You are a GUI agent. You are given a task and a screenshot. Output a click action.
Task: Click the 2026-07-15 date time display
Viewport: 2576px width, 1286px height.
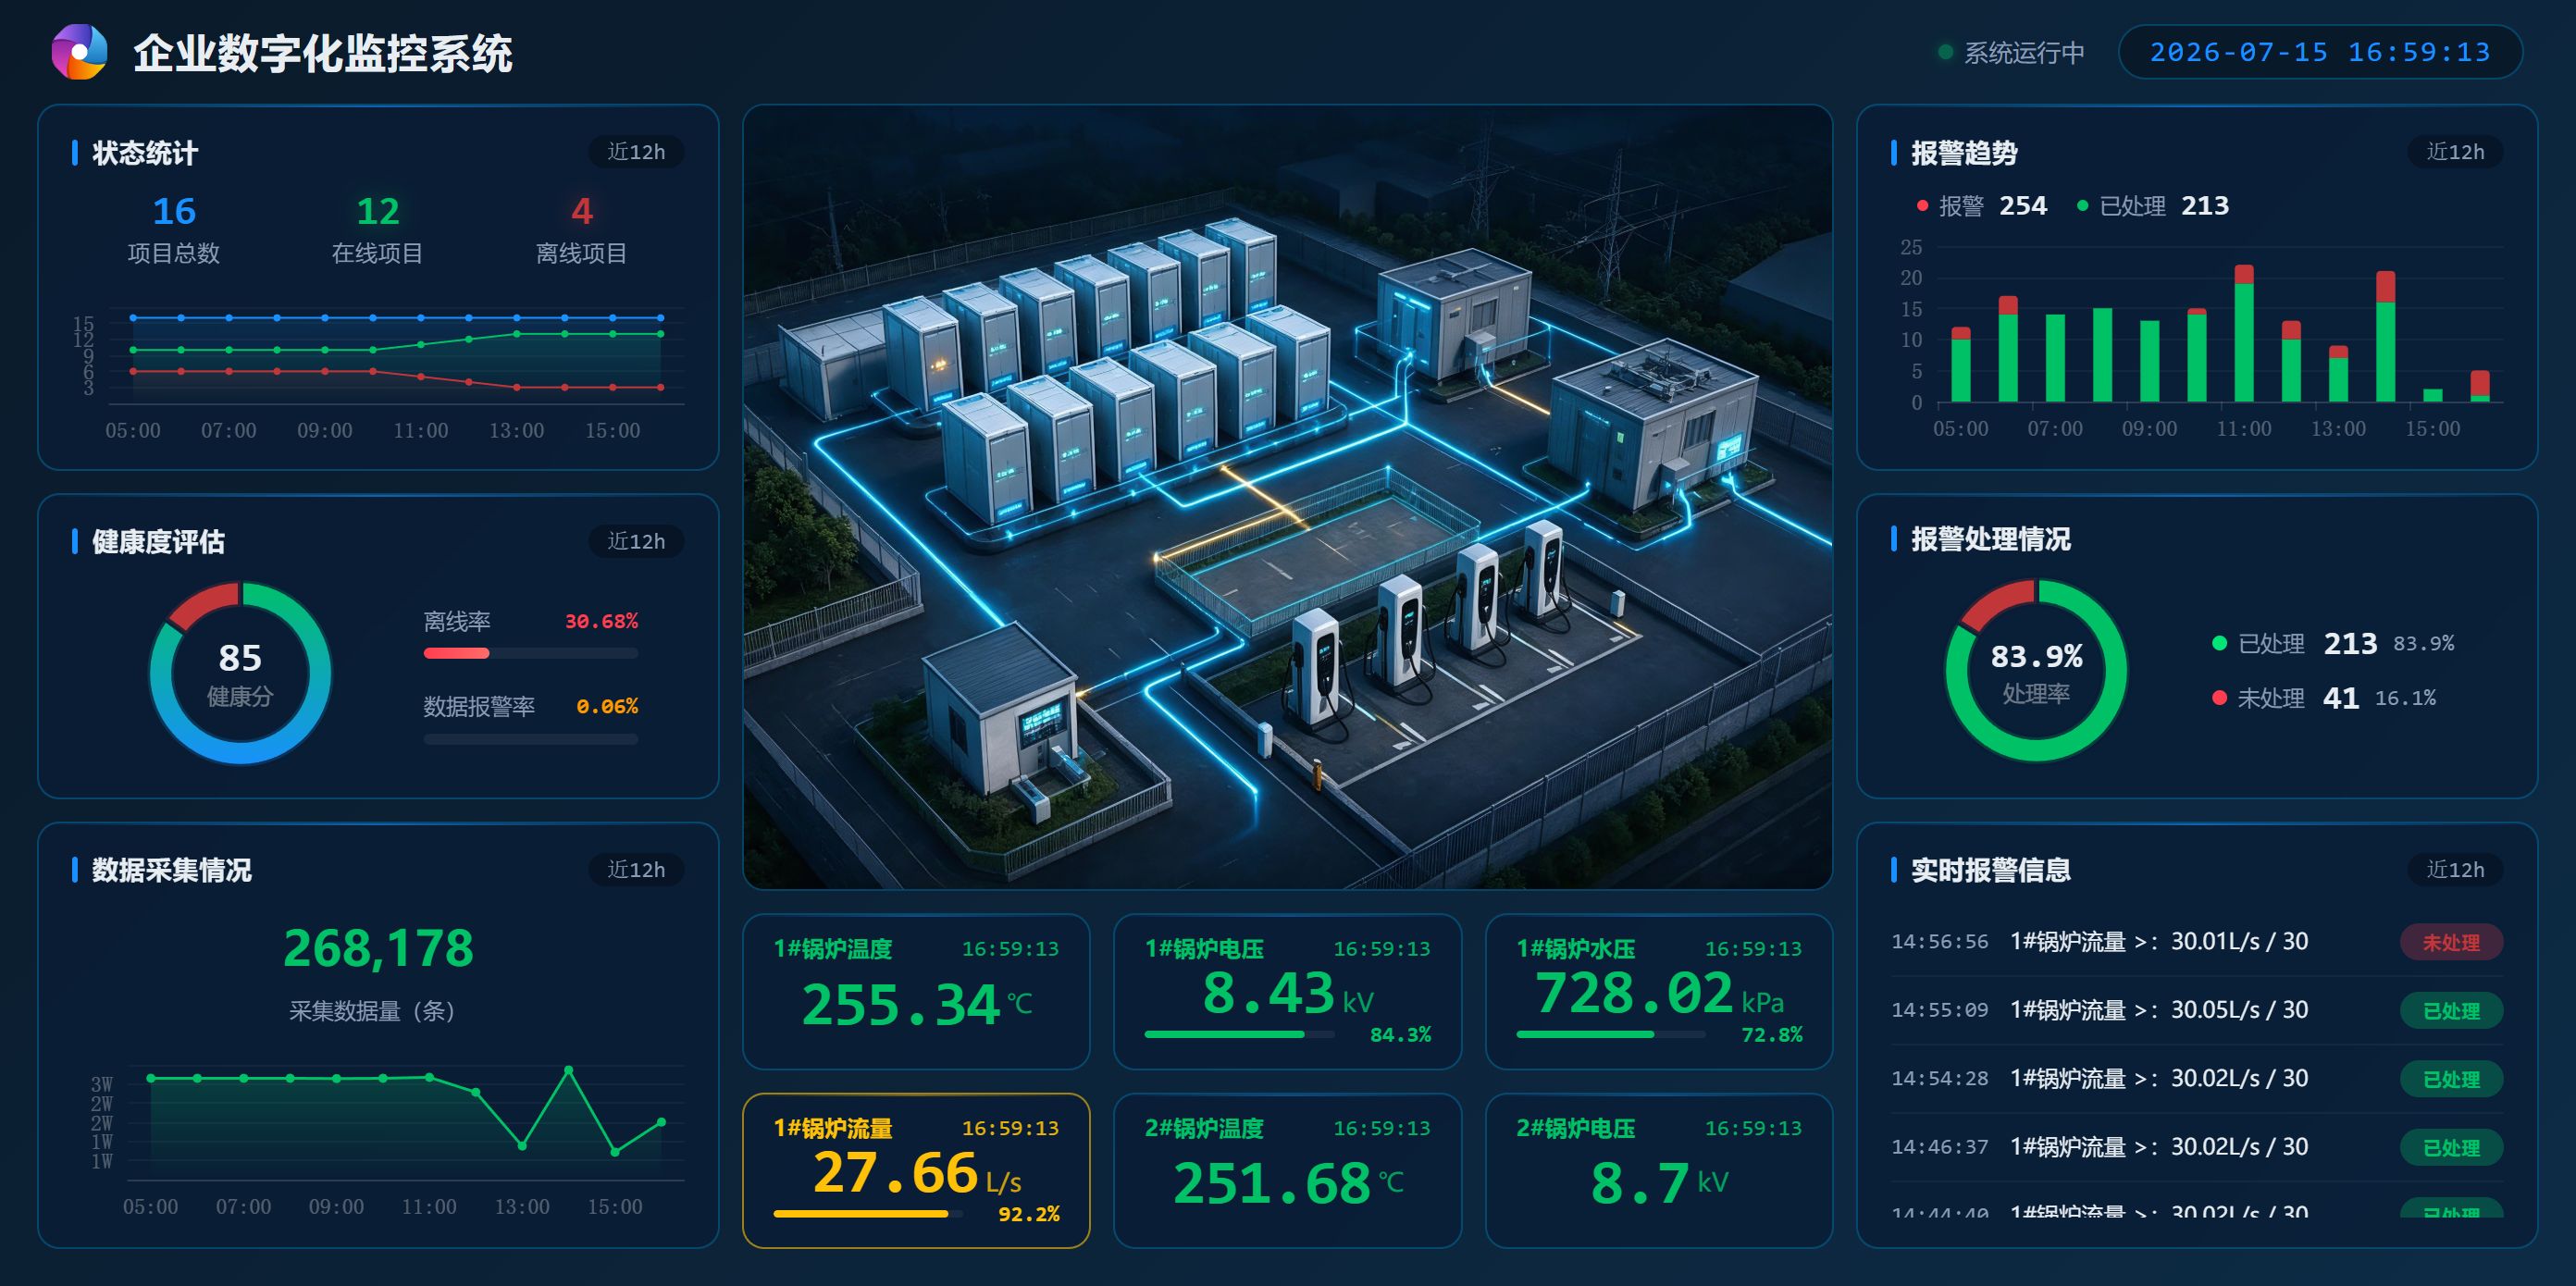[2320, 52]
